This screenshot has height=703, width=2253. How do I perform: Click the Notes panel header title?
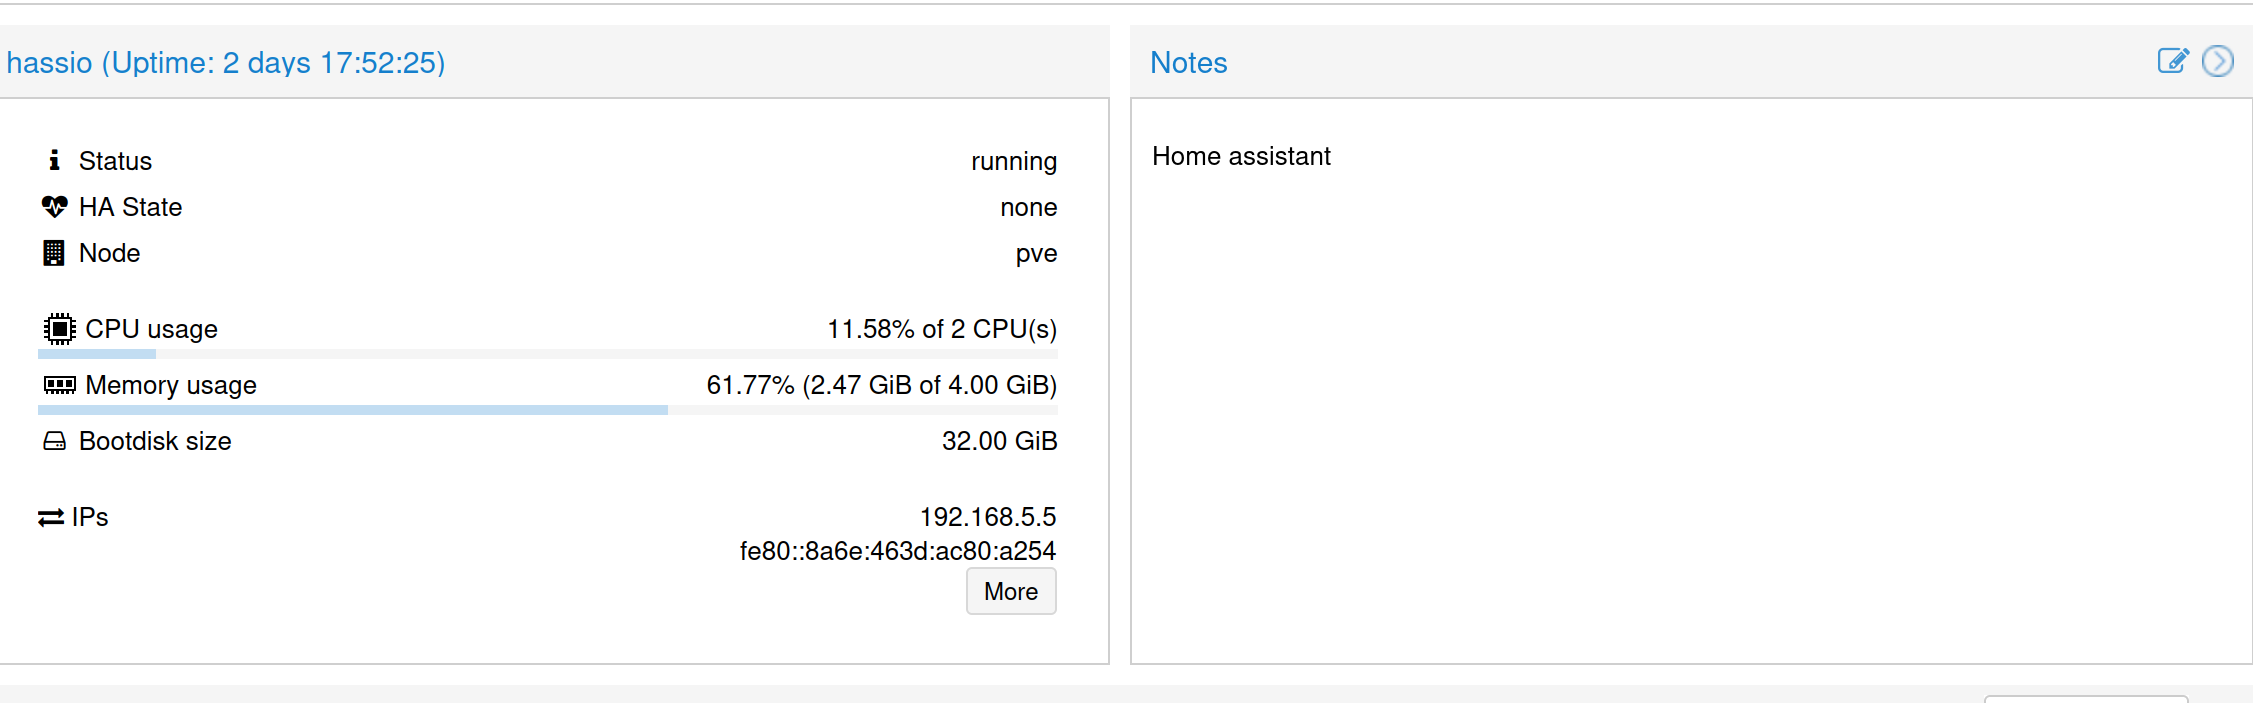click(1188, 63)
